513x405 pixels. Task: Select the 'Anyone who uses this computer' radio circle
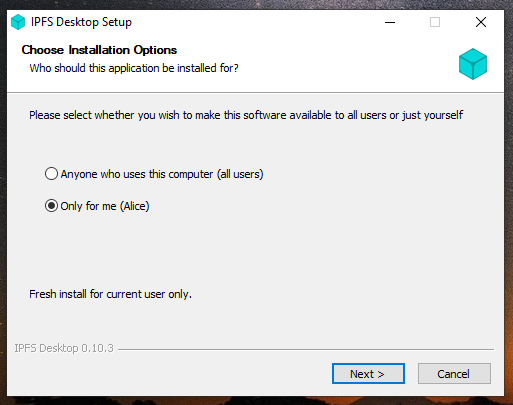(x=51, y=174)
